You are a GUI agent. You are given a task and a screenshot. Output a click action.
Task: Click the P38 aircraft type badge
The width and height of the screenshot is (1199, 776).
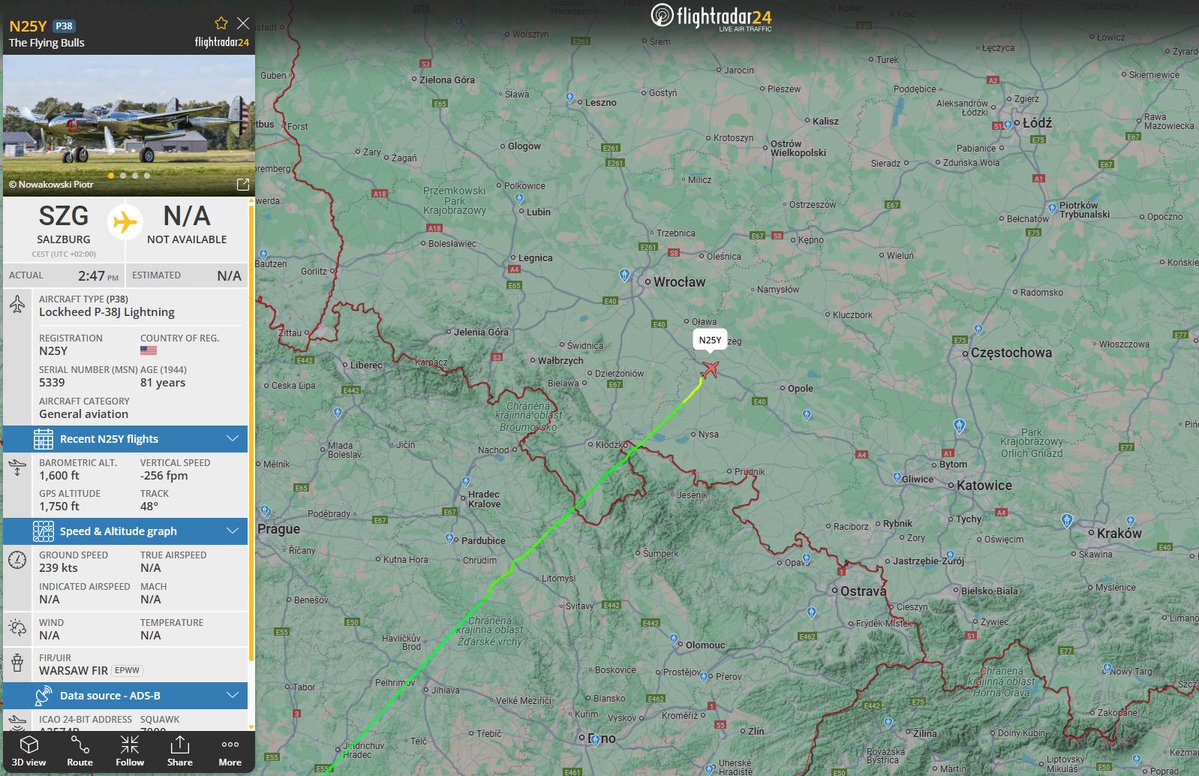click(64, 26)
